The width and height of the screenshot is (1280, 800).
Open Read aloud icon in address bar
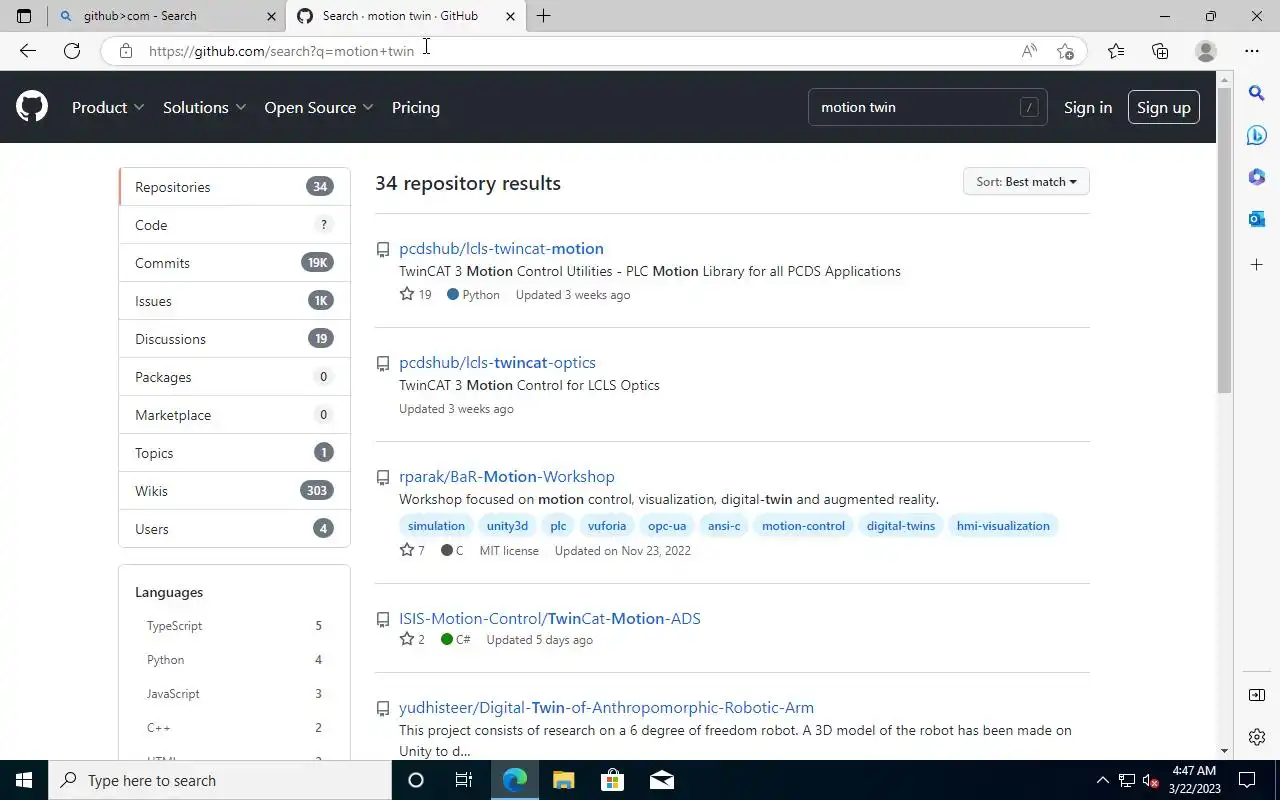tap(1029, 51)
